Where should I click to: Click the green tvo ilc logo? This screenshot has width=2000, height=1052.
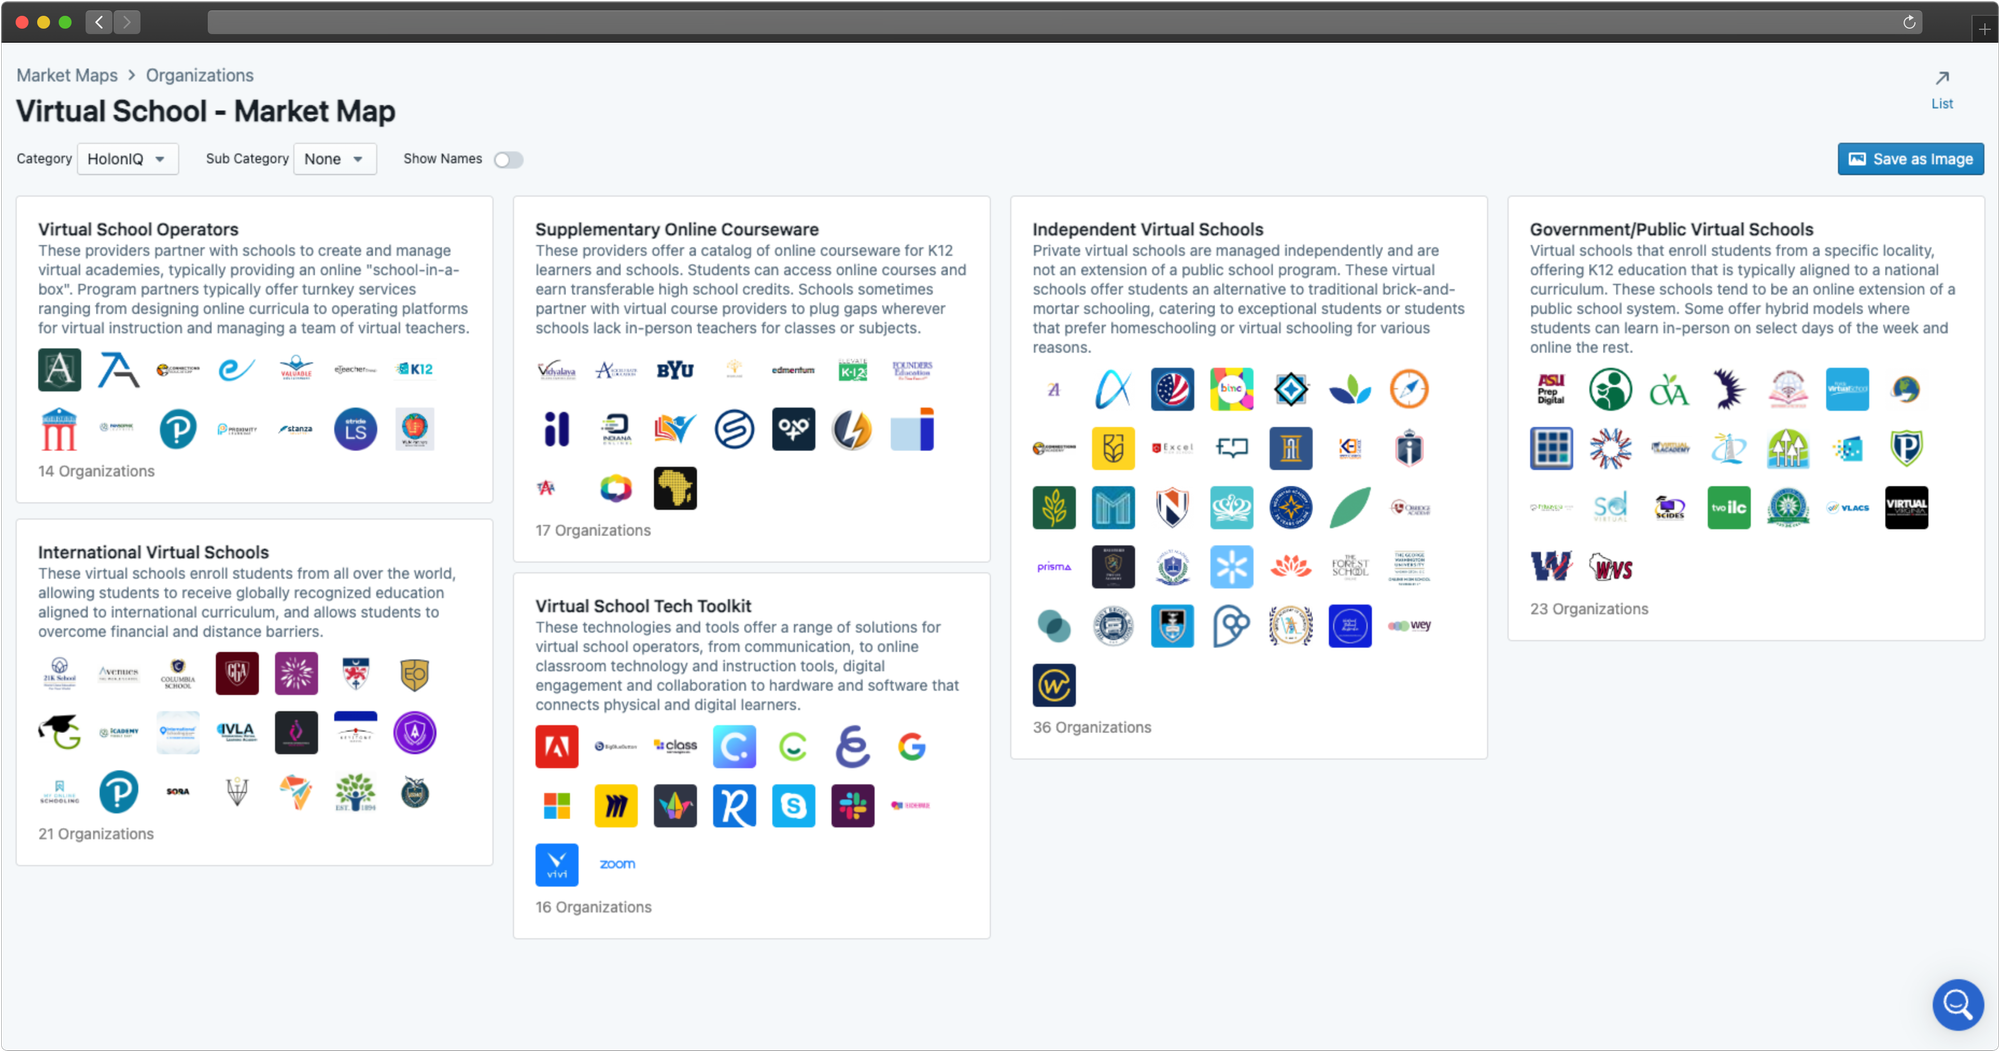coord(1729,508)
